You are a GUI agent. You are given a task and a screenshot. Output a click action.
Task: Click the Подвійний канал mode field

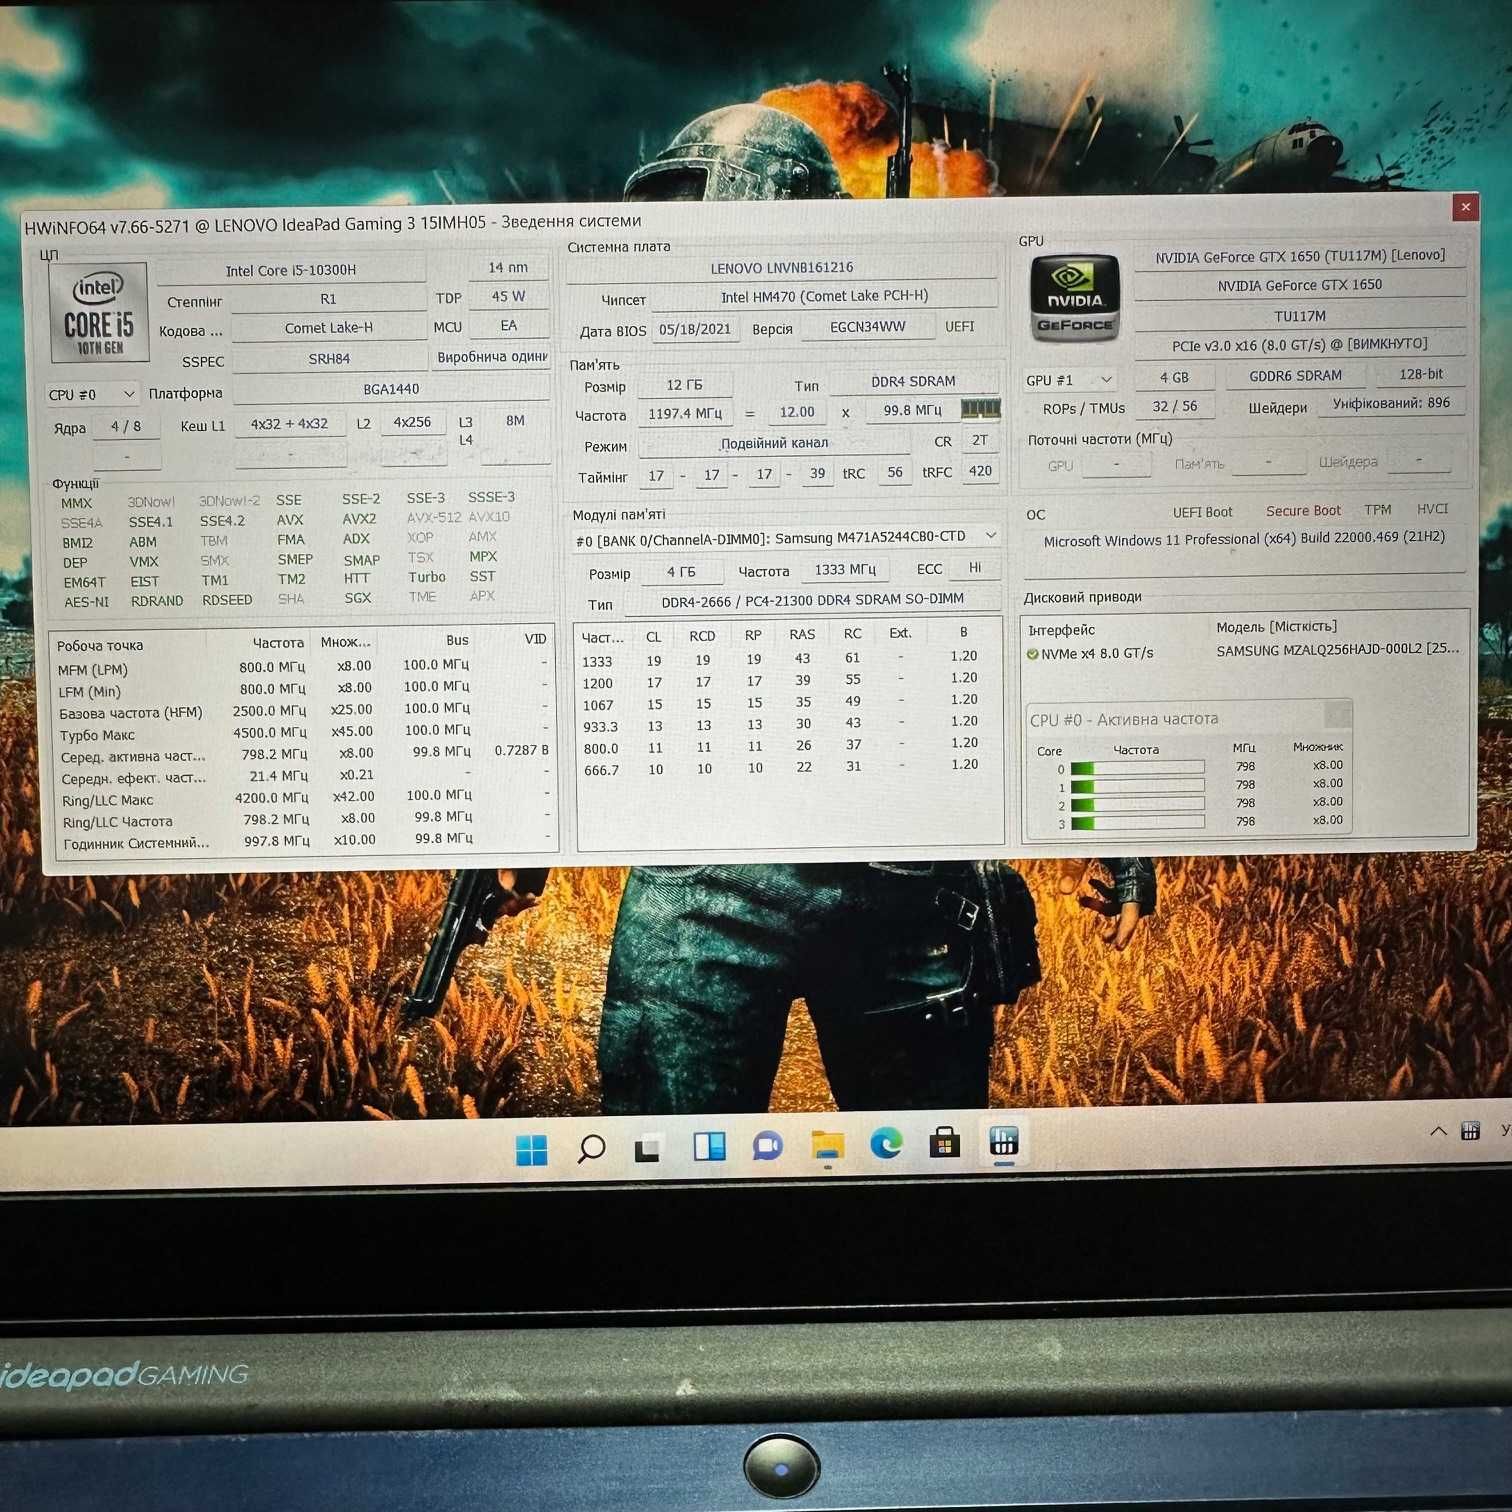775,443
